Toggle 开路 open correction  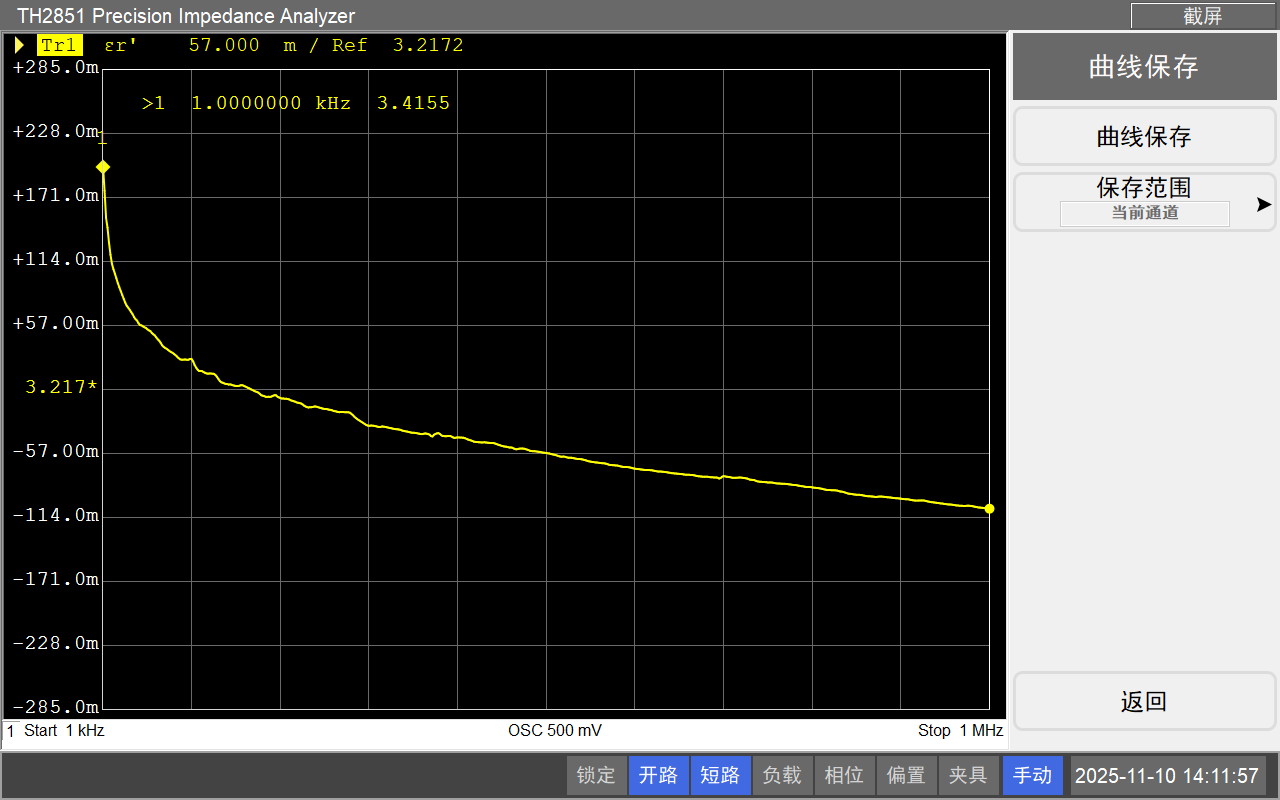[x=658, y=775]
